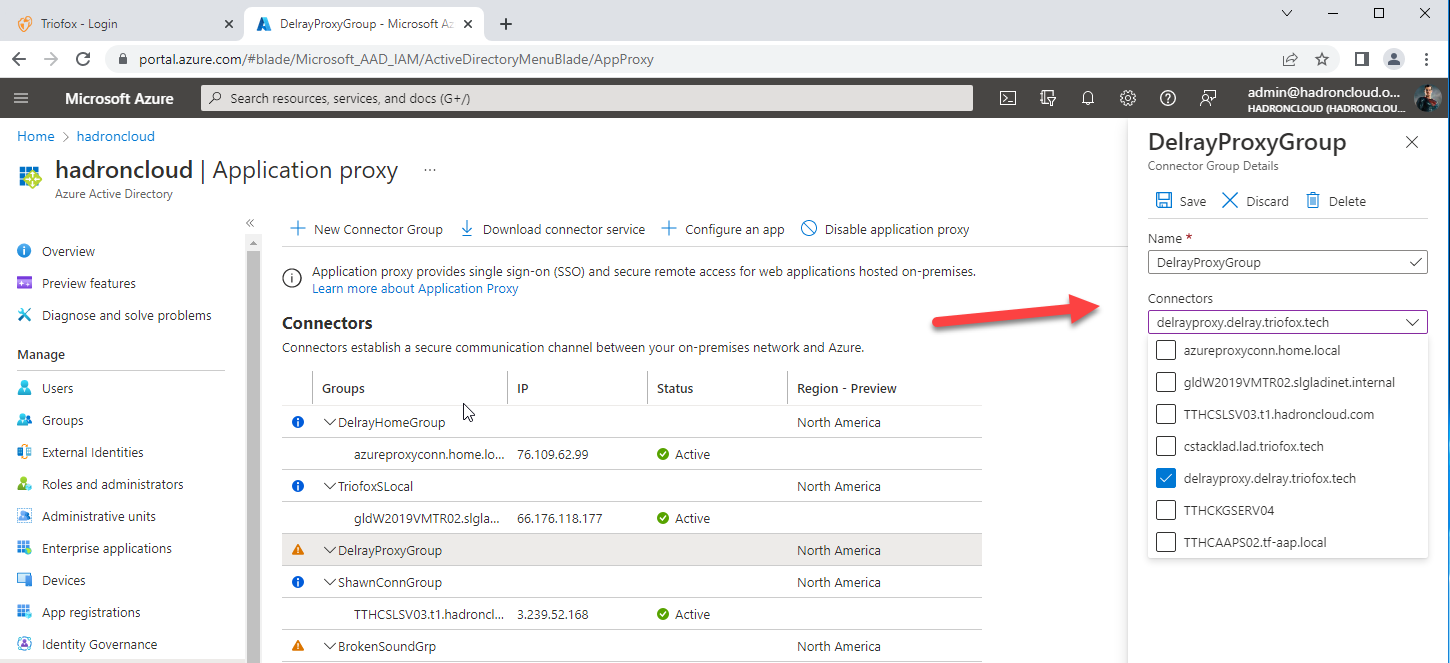Open Directories and subscriptions filter icon
The image size is (1450, 663).
pos(1048,98)
